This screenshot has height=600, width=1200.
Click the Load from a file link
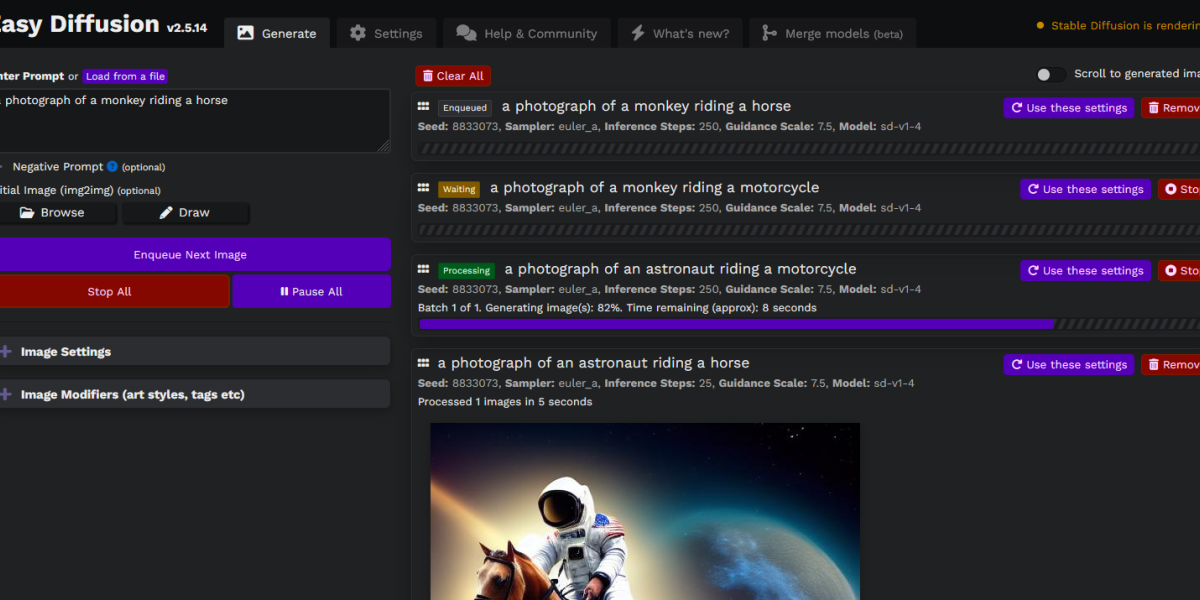(125, 76)
